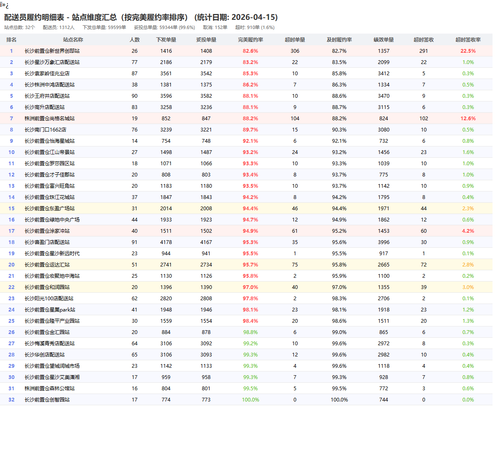
Task: Click the '90.3%' cell
Action: (x=339, y=130)
